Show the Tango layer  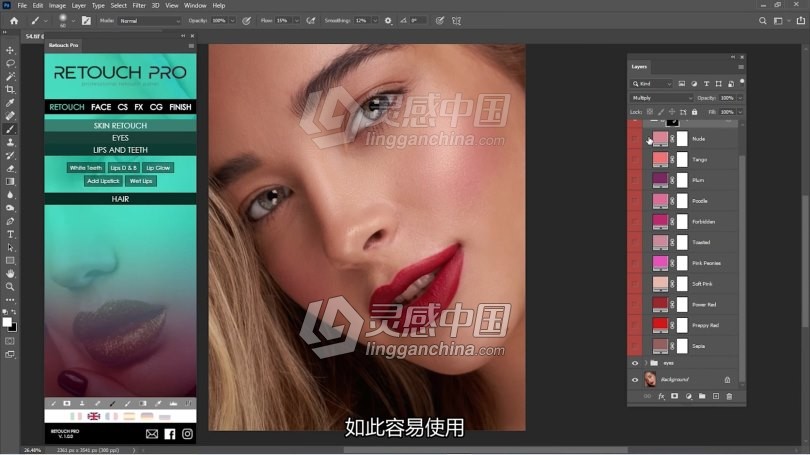tap(635, 160)
